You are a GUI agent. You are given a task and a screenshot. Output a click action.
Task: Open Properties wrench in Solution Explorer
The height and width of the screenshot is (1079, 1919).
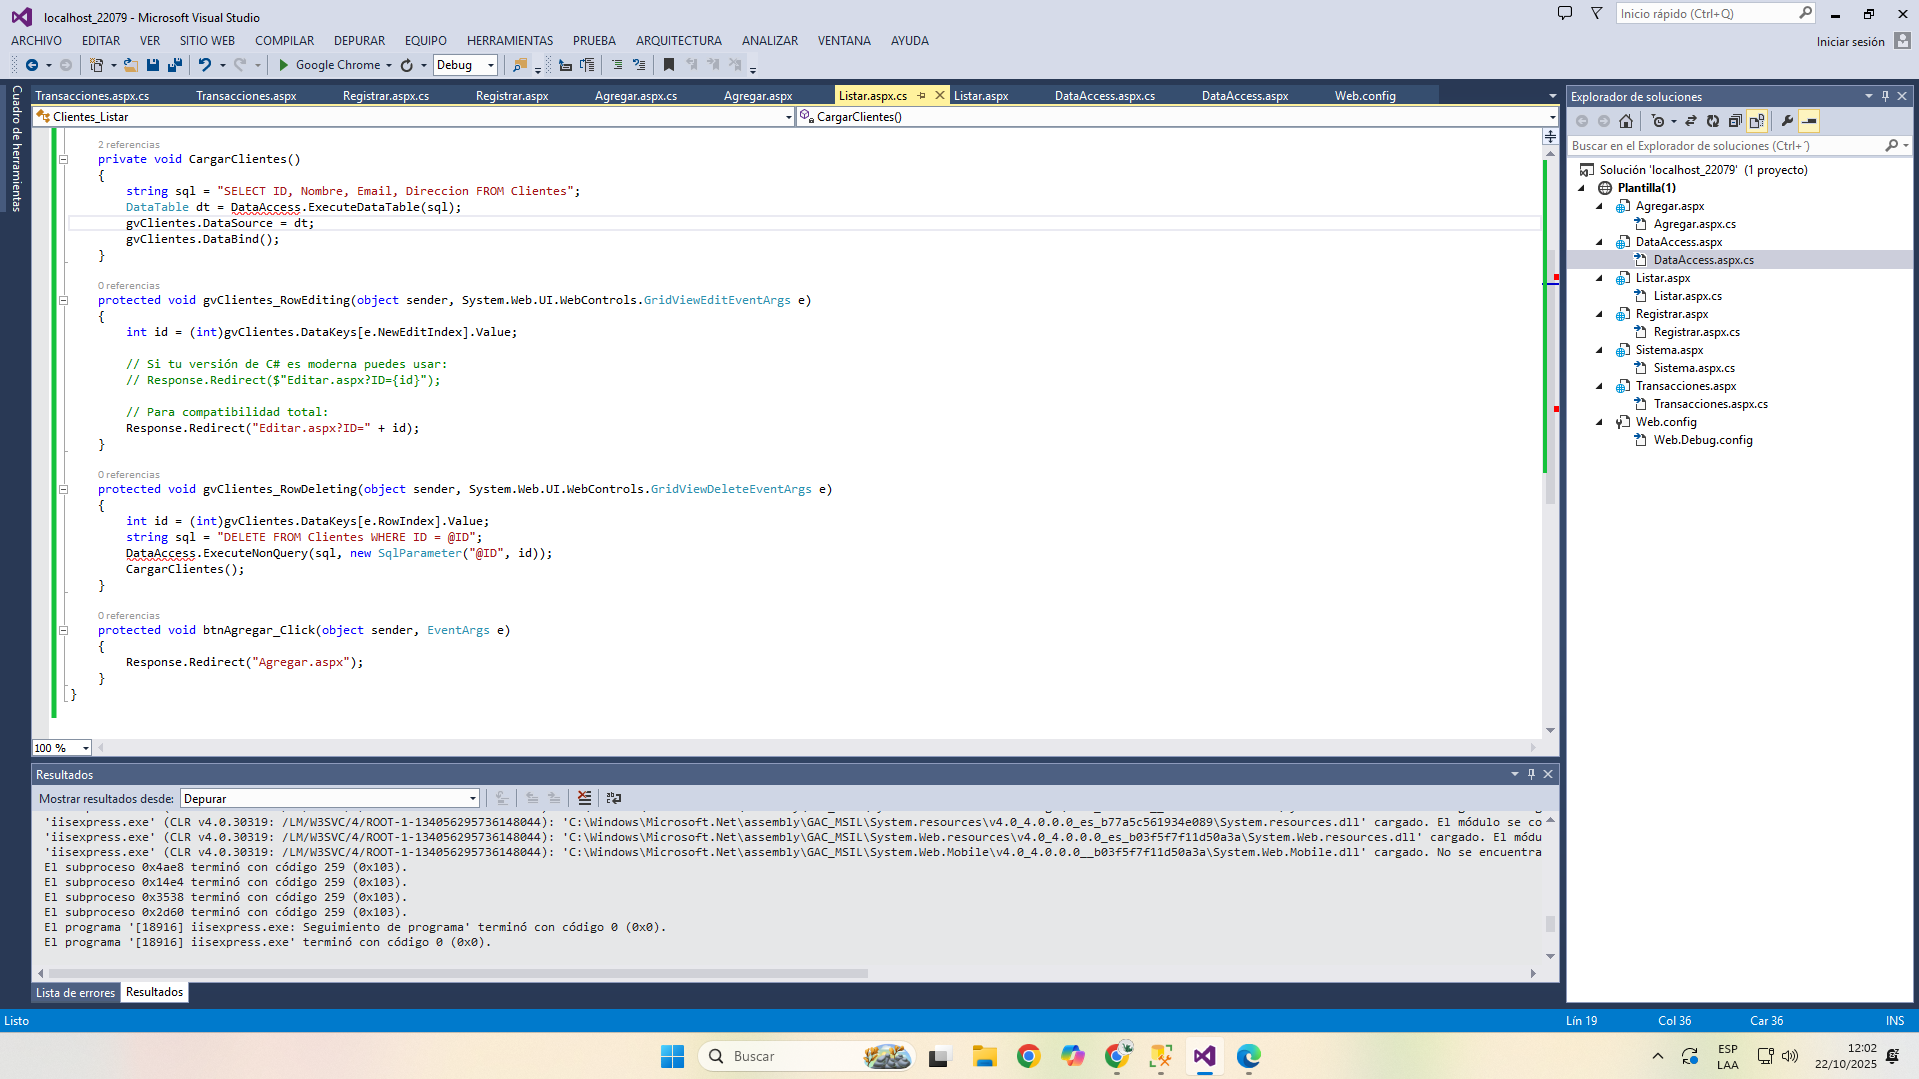1787,121
